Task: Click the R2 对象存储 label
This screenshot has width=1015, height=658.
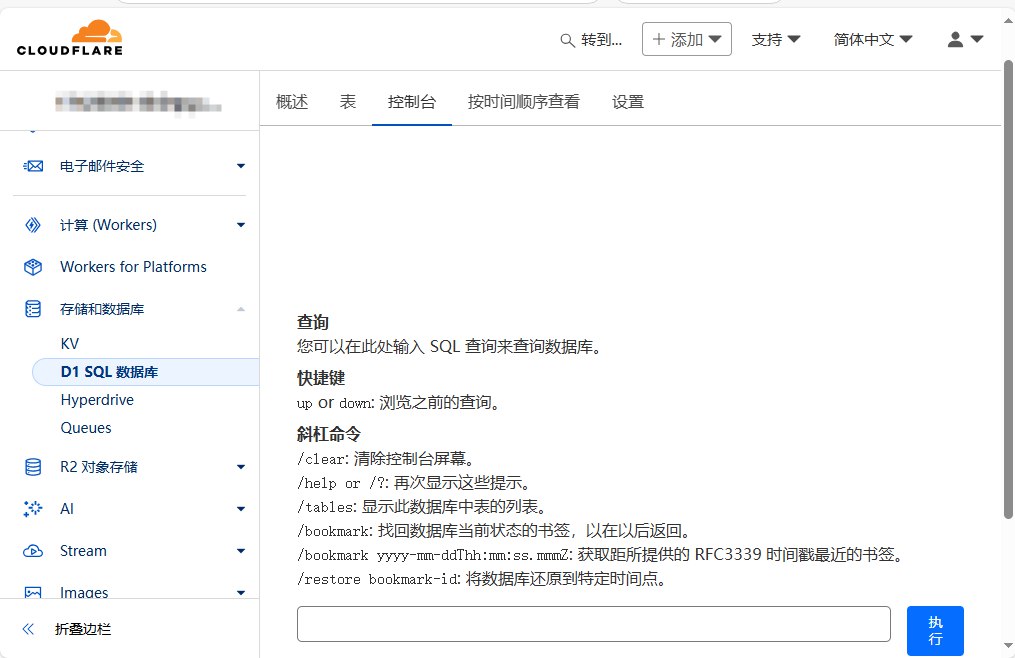Action: tap(99, 467)
